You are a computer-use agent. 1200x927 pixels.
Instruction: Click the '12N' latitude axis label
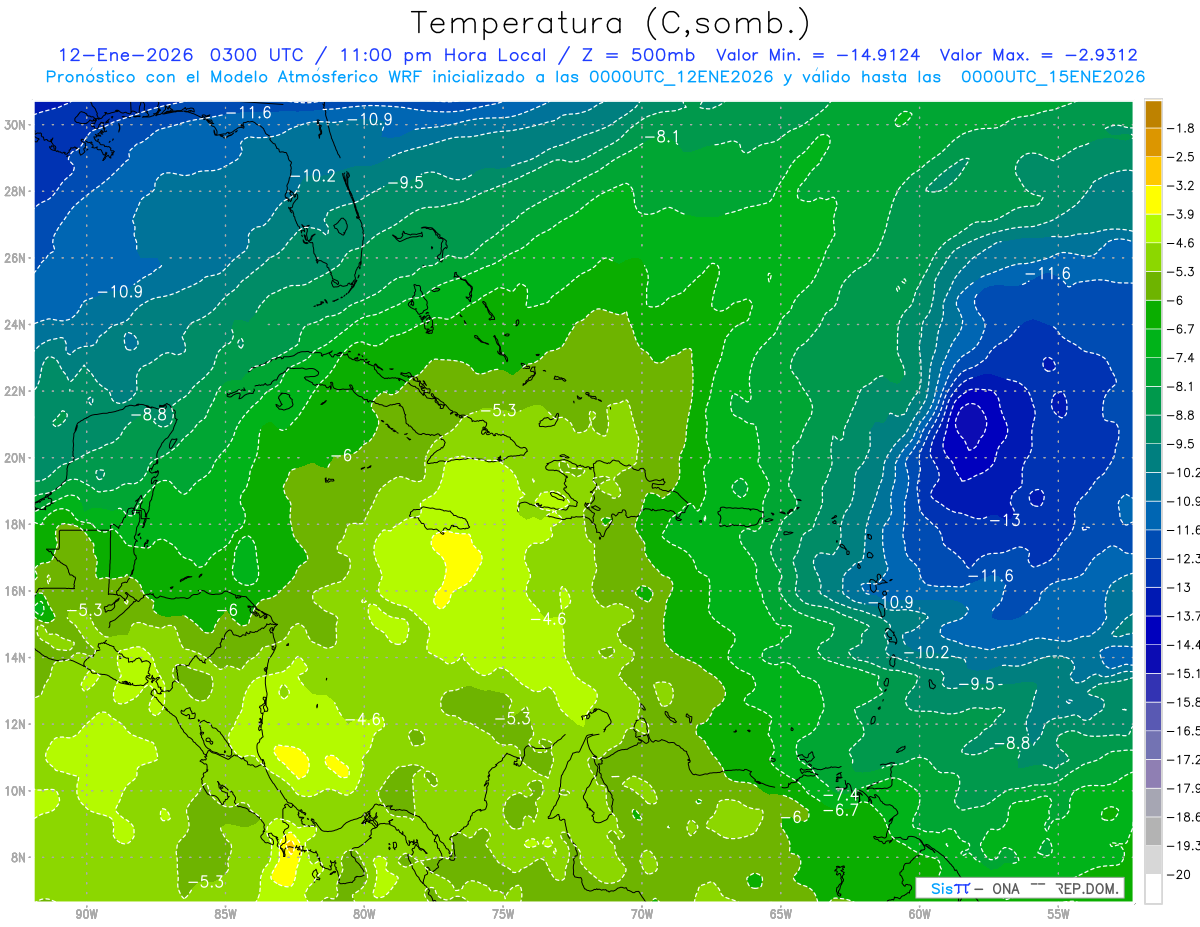point(14,724)
